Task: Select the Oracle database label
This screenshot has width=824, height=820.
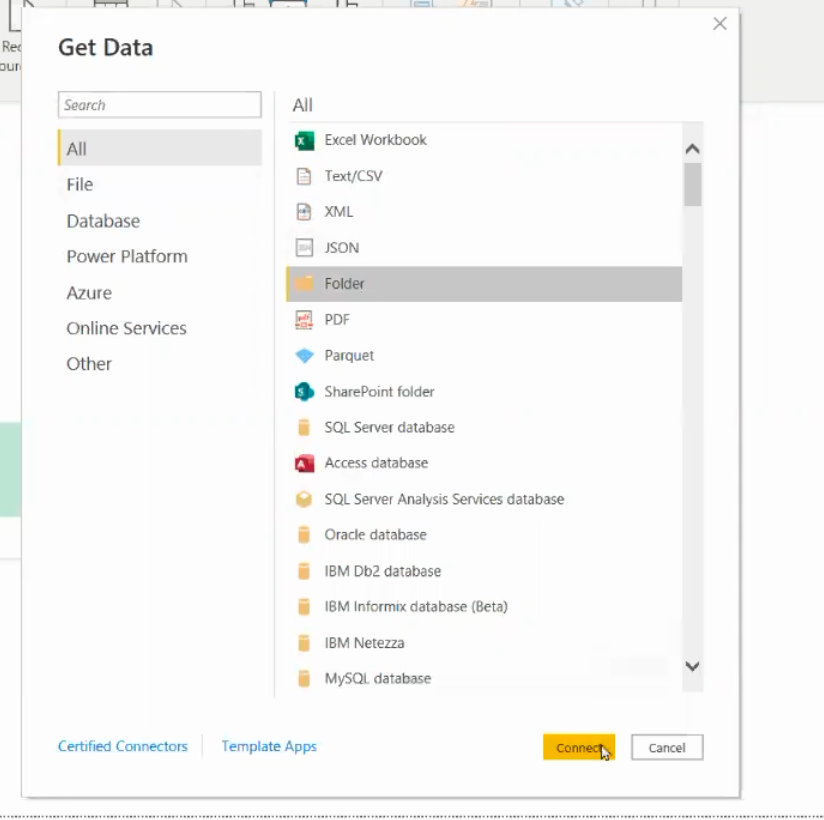Action: [375, 535]
